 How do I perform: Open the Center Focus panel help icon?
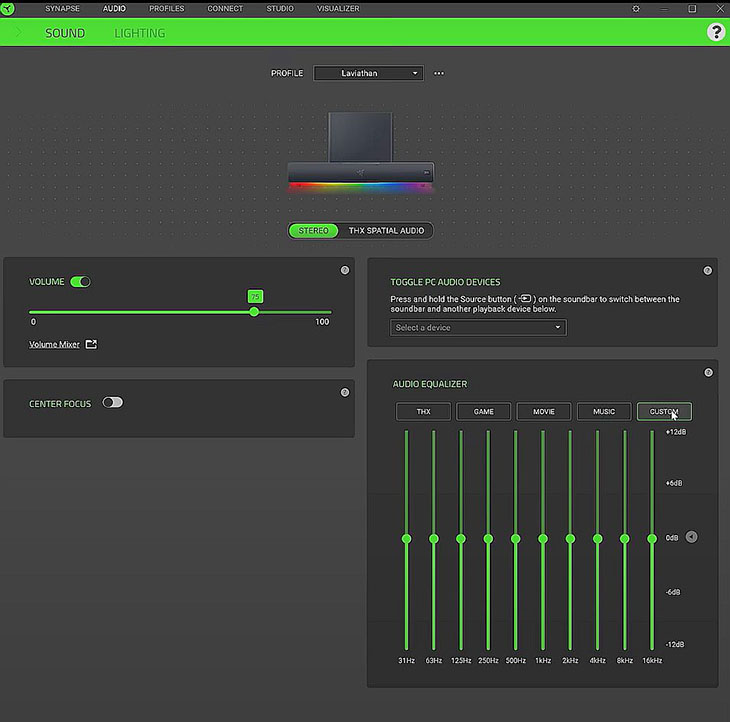point(345,392)
